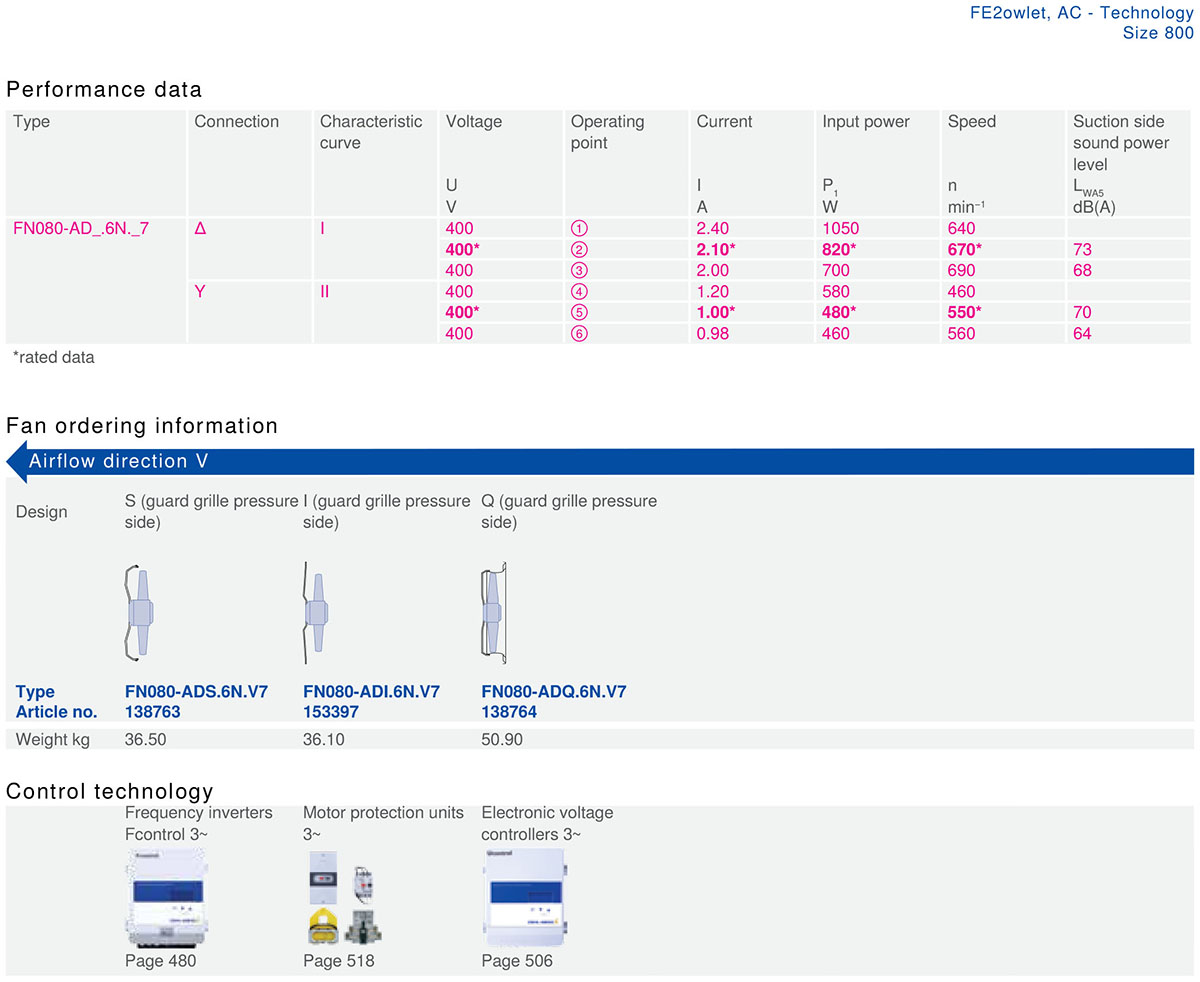Open the Fcontrol frequency inverter image
The image size is (1200, 982).
[x=165, y=897]
